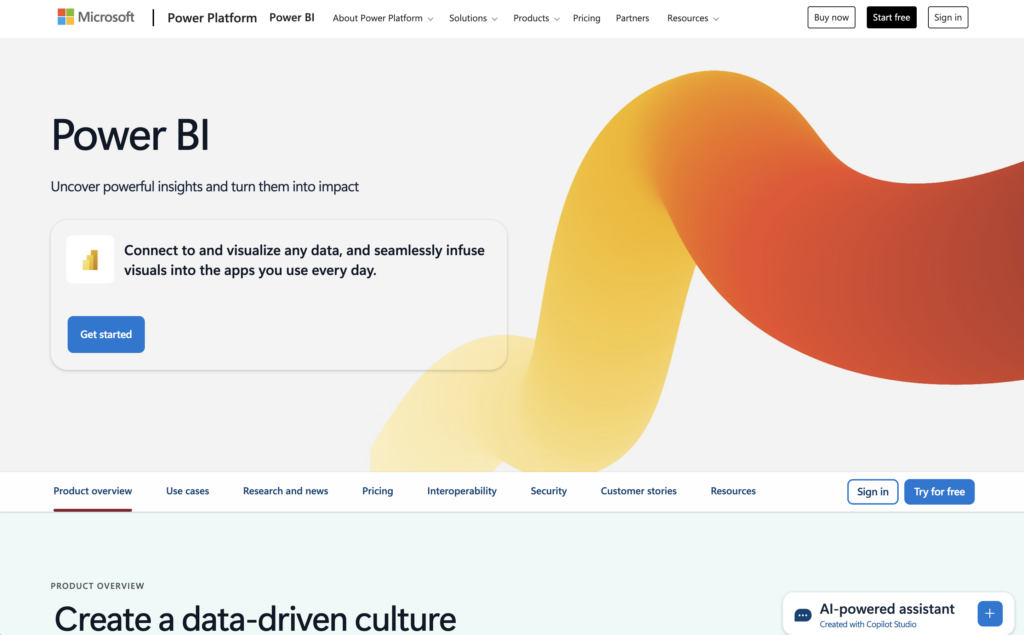Go to Partners in the top navigation
This screenshot has height=635, width=1024.
(632, 18)
